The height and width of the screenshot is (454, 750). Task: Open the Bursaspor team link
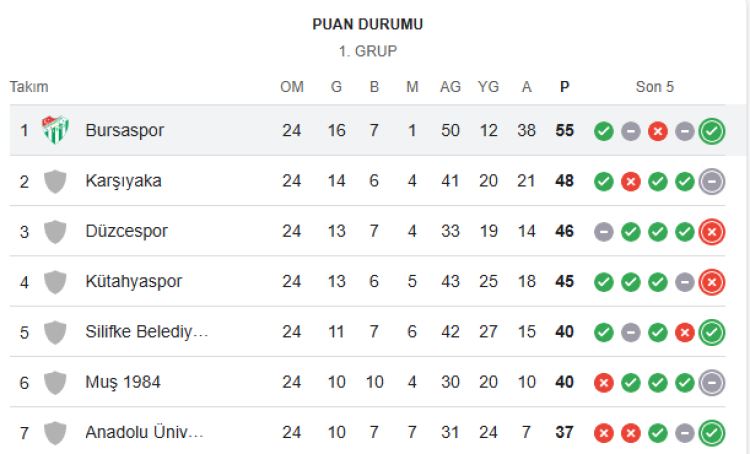124,130
